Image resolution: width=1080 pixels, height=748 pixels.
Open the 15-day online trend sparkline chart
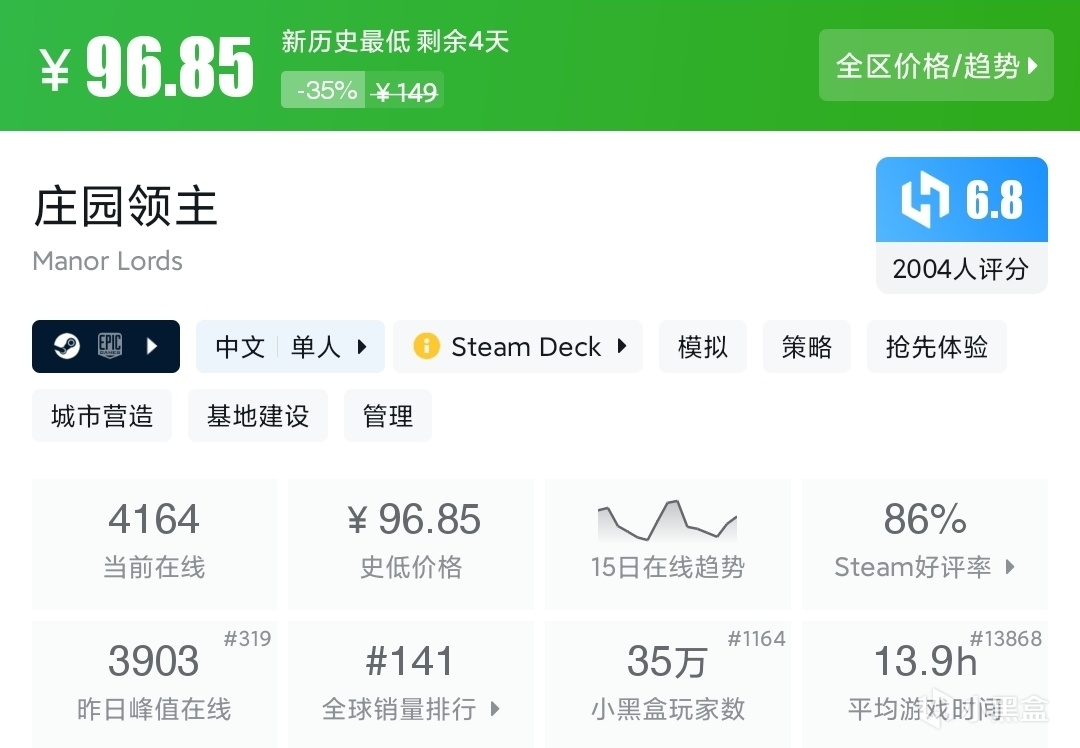click(x=667, y=522)
